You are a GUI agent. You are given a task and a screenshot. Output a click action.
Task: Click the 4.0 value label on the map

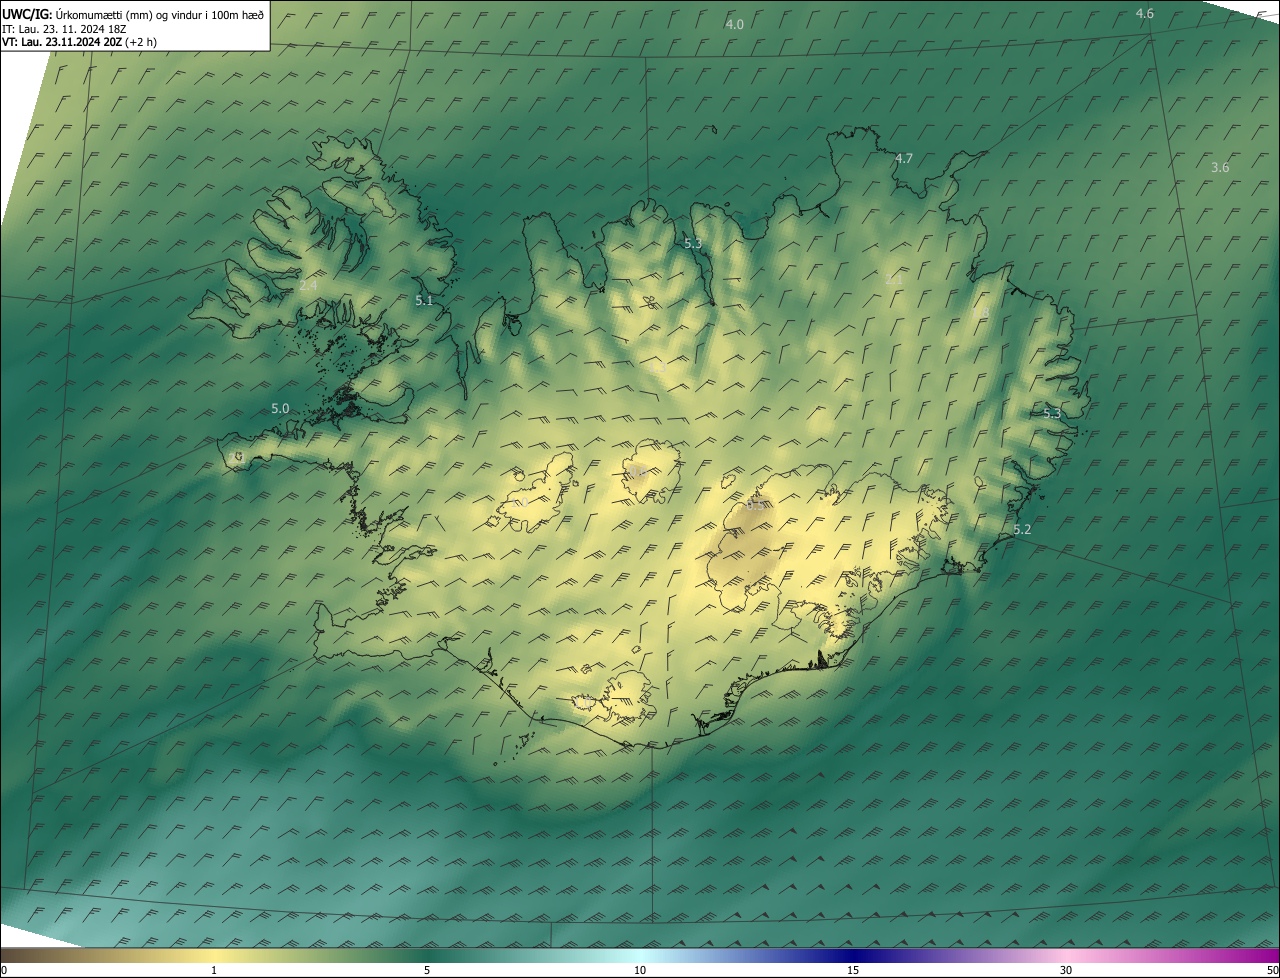click(734, 24)
